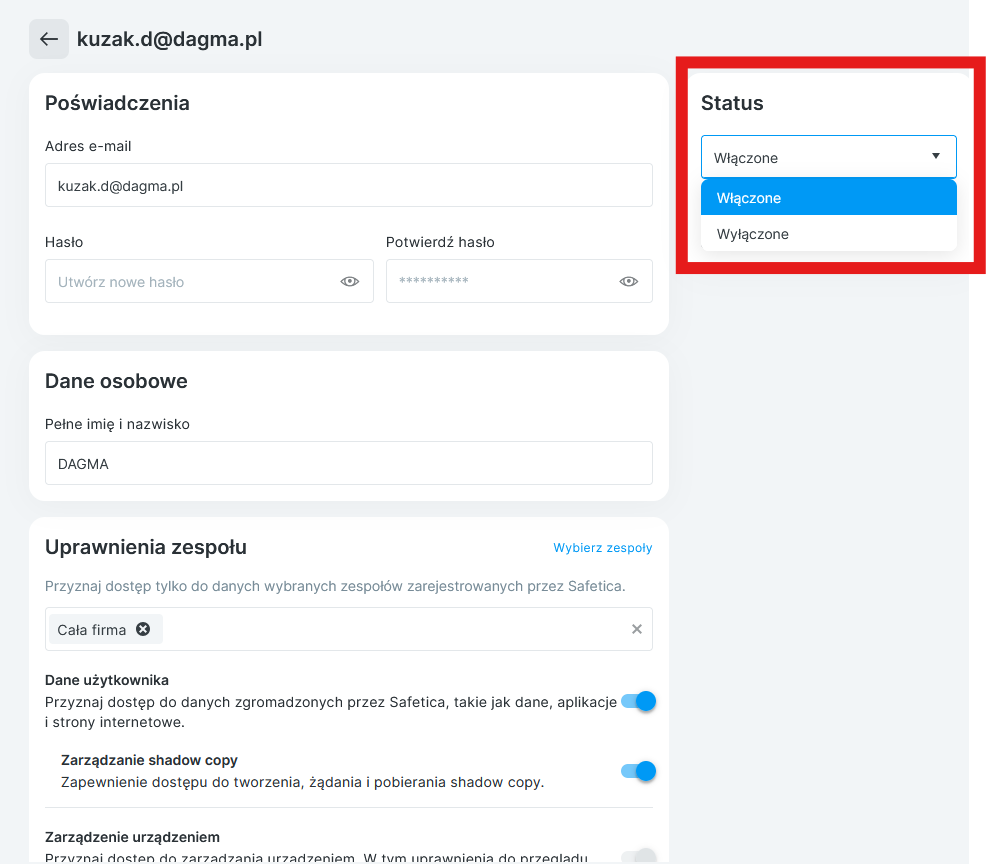
Task: Click the Utwórz nowe hasło placeholder text
Action: point(121,282)
